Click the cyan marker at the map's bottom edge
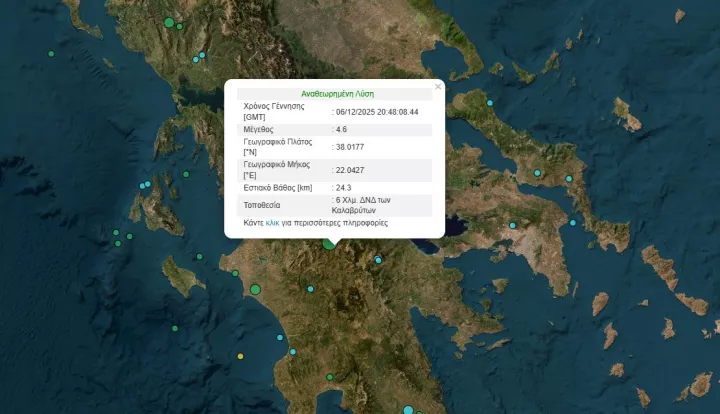This screenshot has width=720, height=414. click(x=407, y=409)
